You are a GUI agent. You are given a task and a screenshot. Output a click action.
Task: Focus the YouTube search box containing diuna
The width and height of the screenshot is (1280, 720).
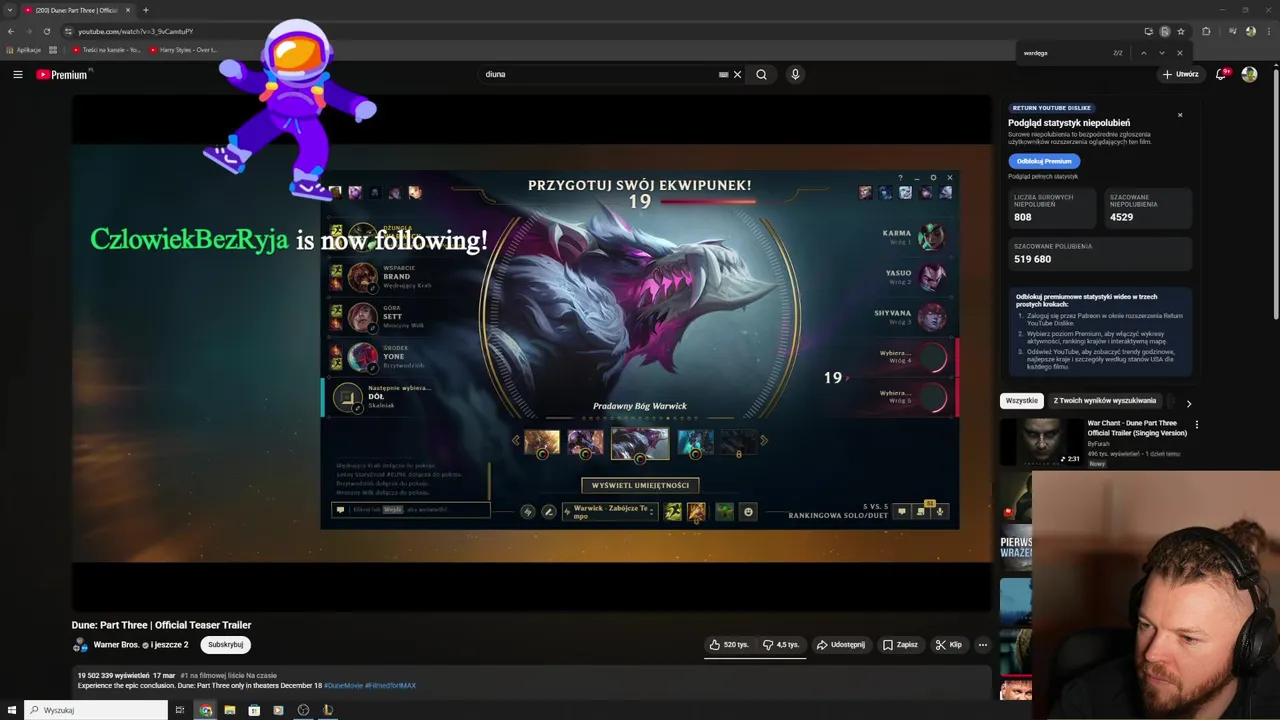pos(600,74)
